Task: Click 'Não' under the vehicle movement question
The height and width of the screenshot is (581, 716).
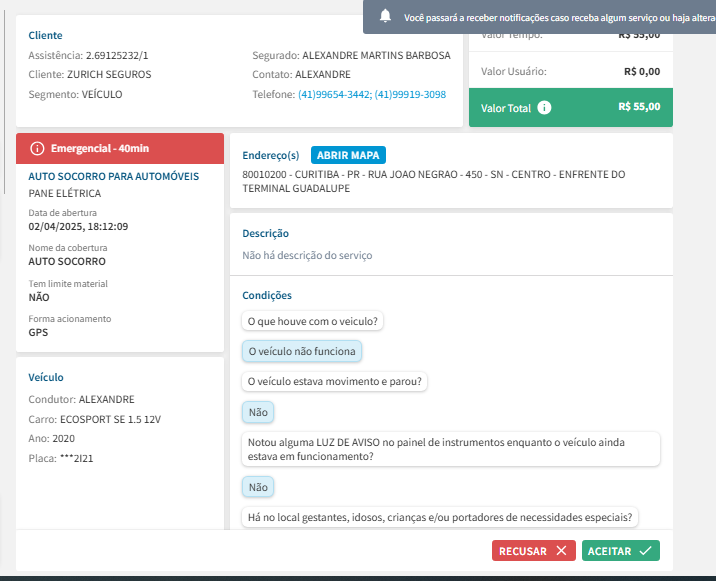Action: tap(258, 412)
